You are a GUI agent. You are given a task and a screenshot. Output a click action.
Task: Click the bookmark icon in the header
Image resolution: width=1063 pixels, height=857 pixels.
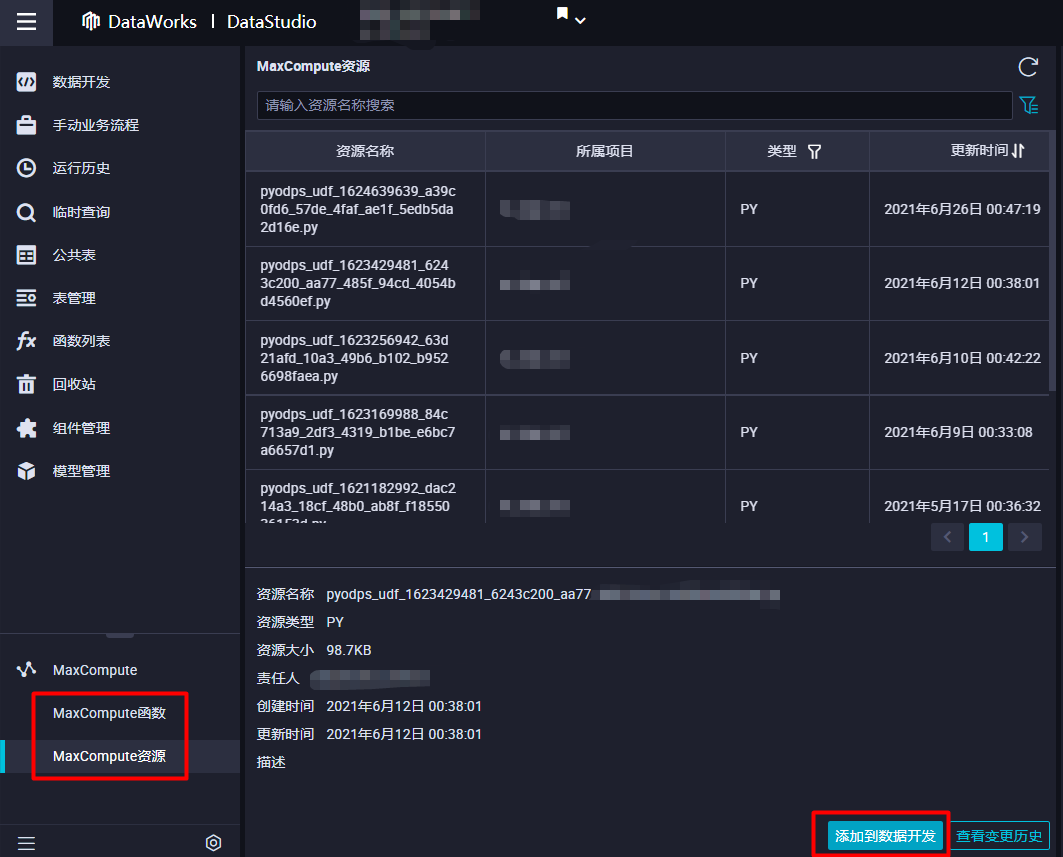pyautogui.click(x=562, y=14)
